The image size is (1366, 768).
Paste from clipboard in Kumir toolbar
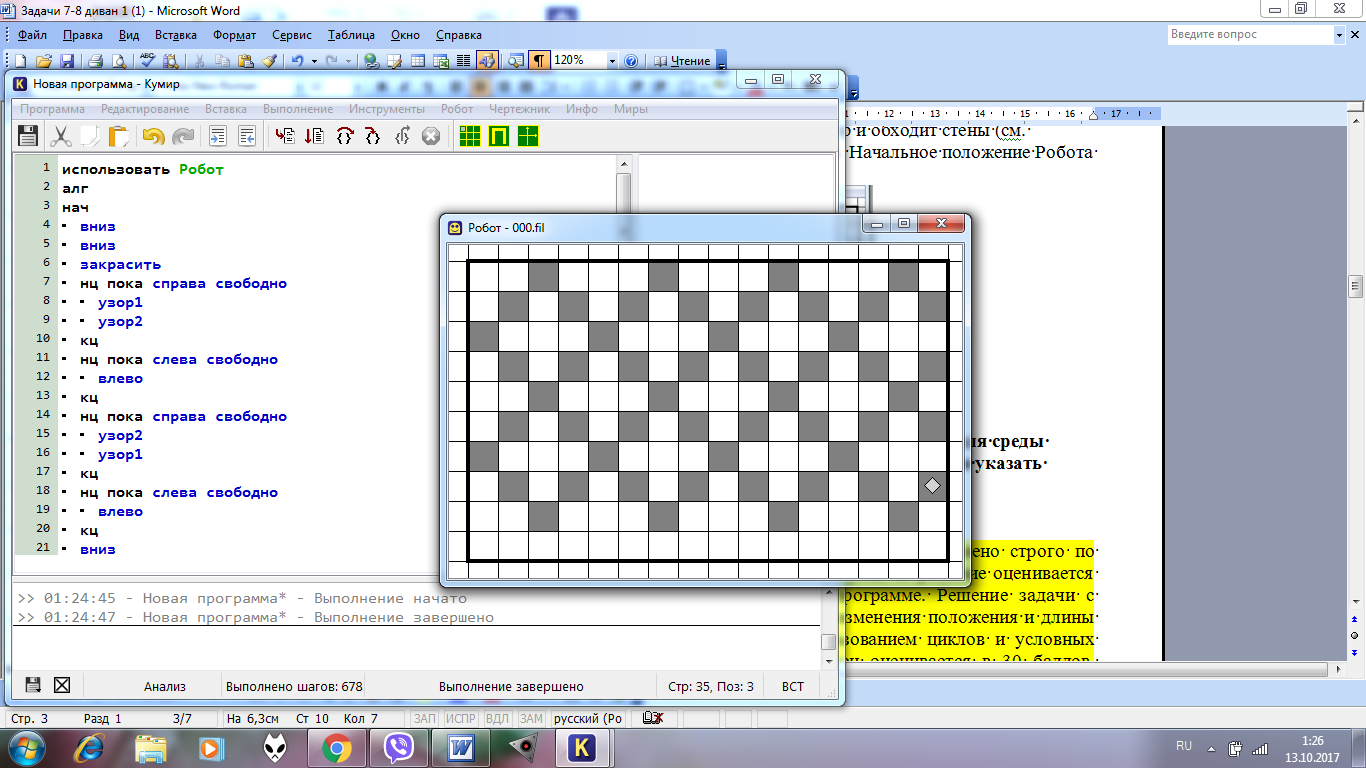point(118,136)
